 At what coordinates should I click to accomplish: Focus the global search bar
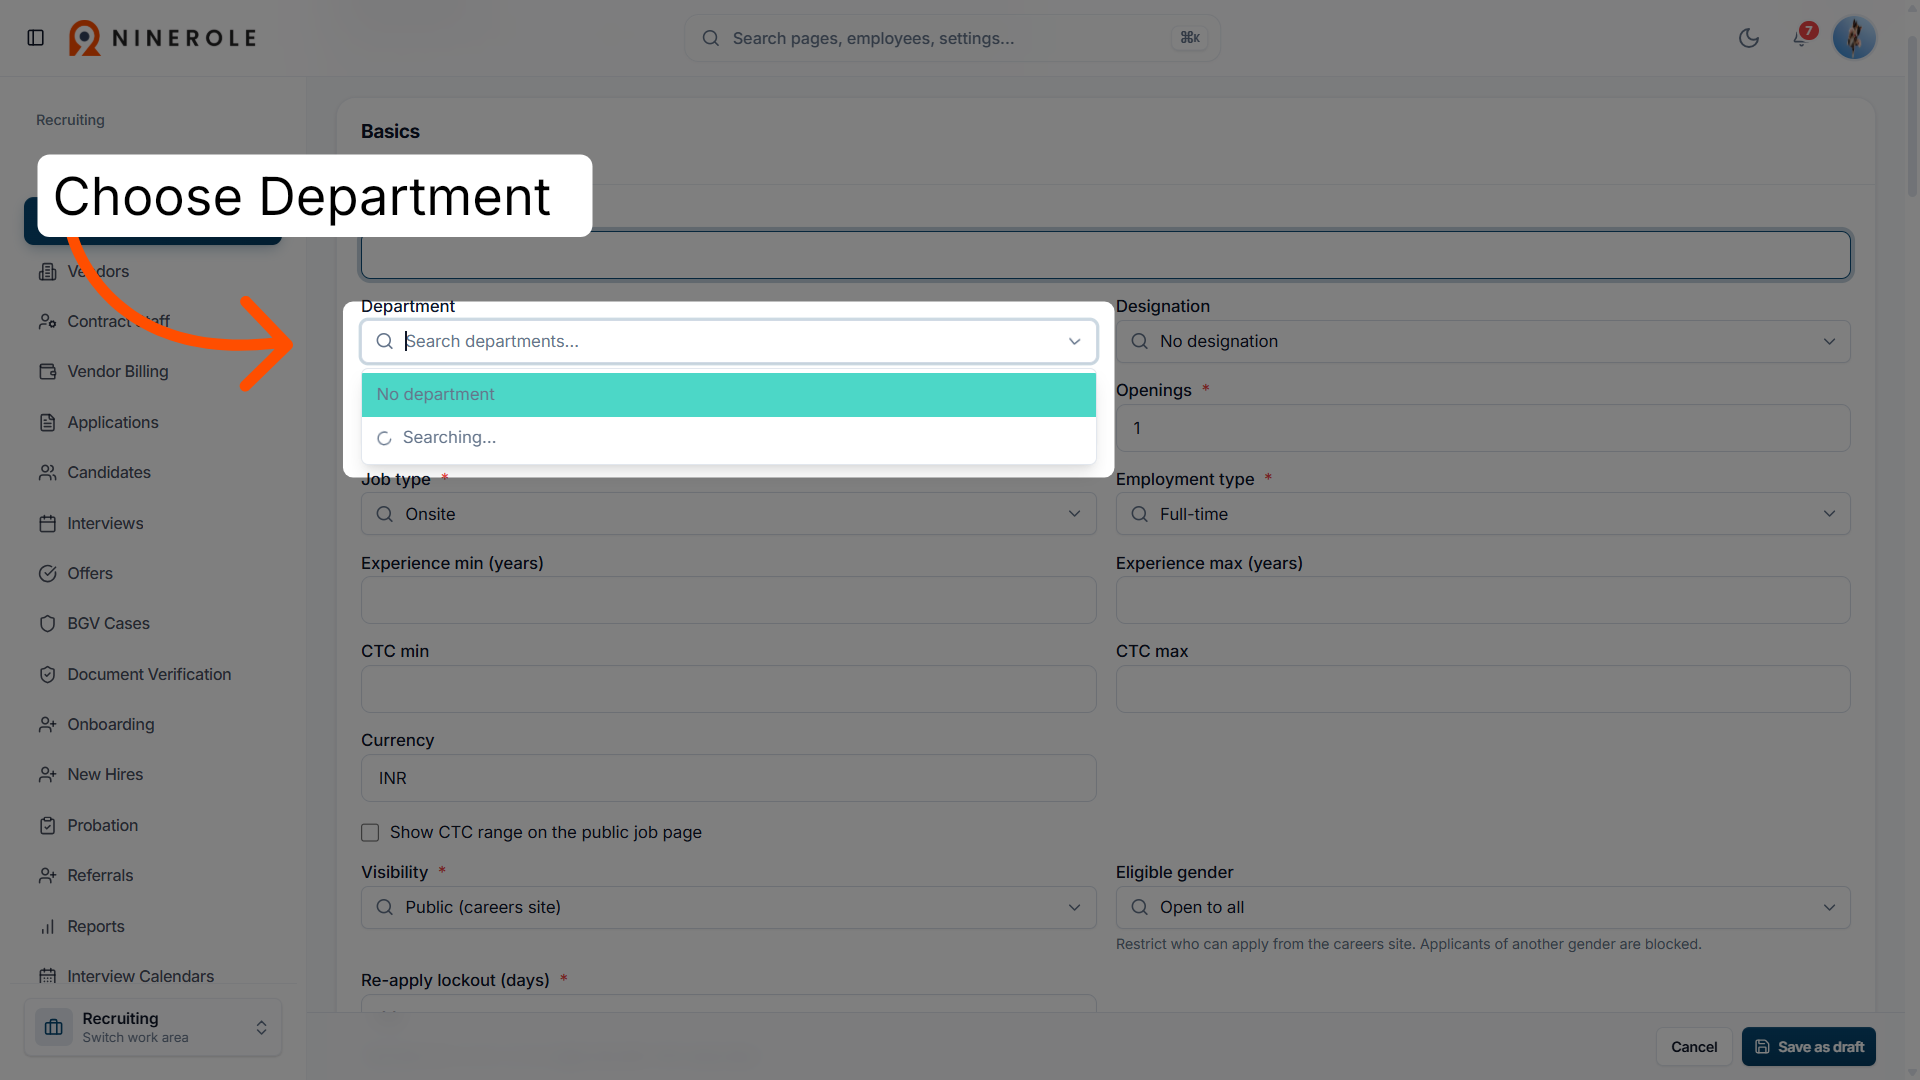(952, 38)
